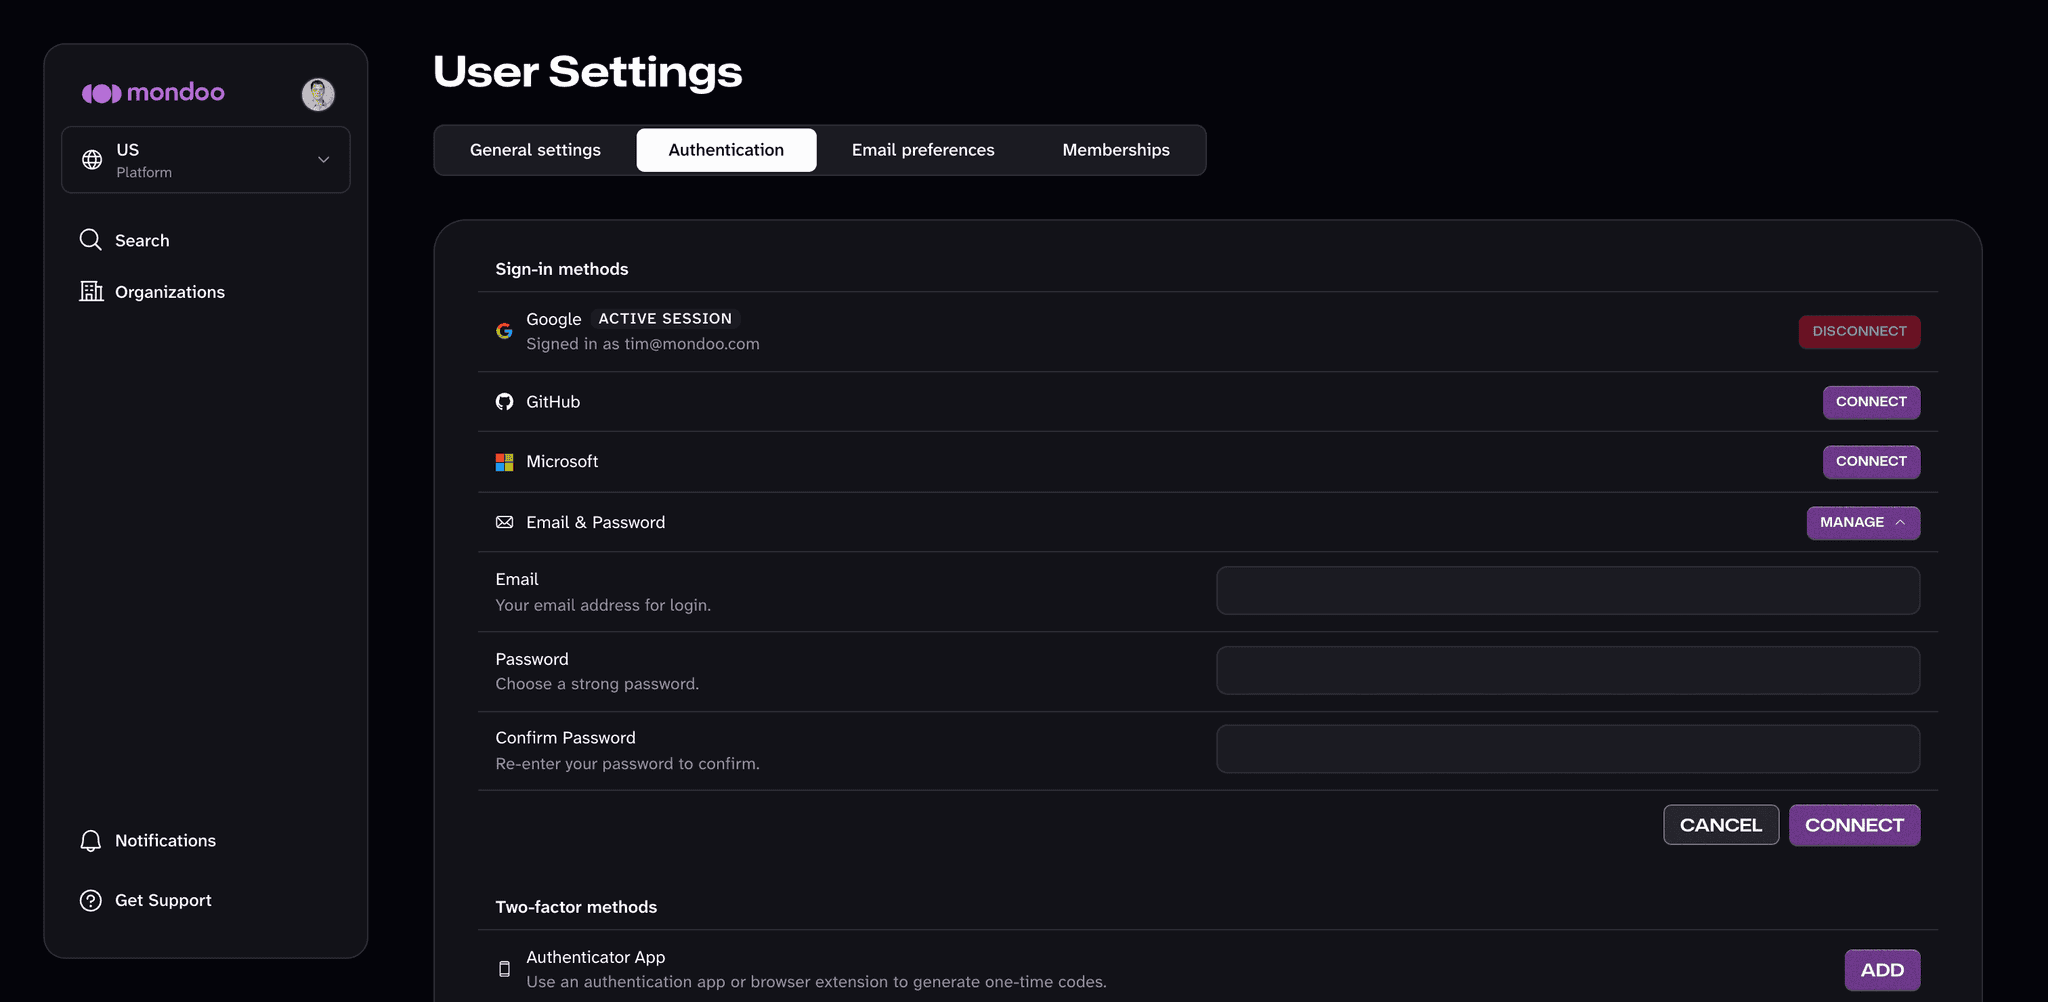Open Get Support in the sidebar

[x=163, y=900]
